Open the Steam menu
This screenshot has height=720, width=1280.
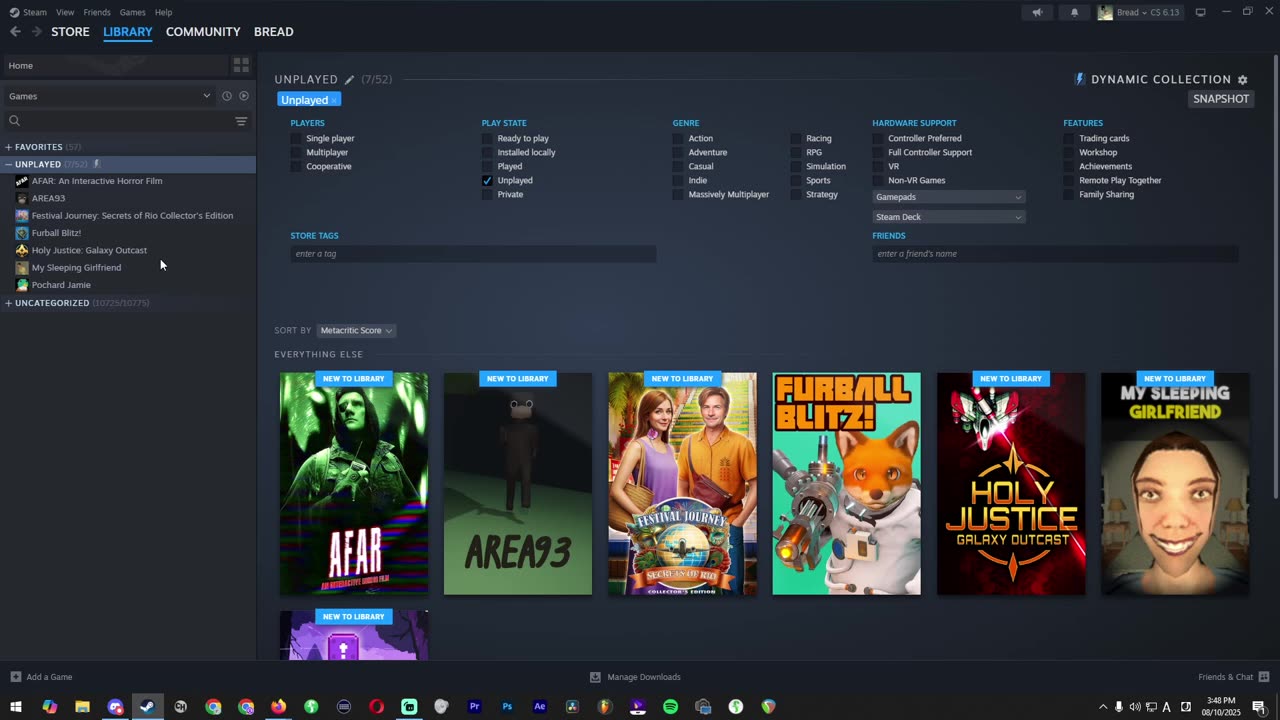point(35,12)
